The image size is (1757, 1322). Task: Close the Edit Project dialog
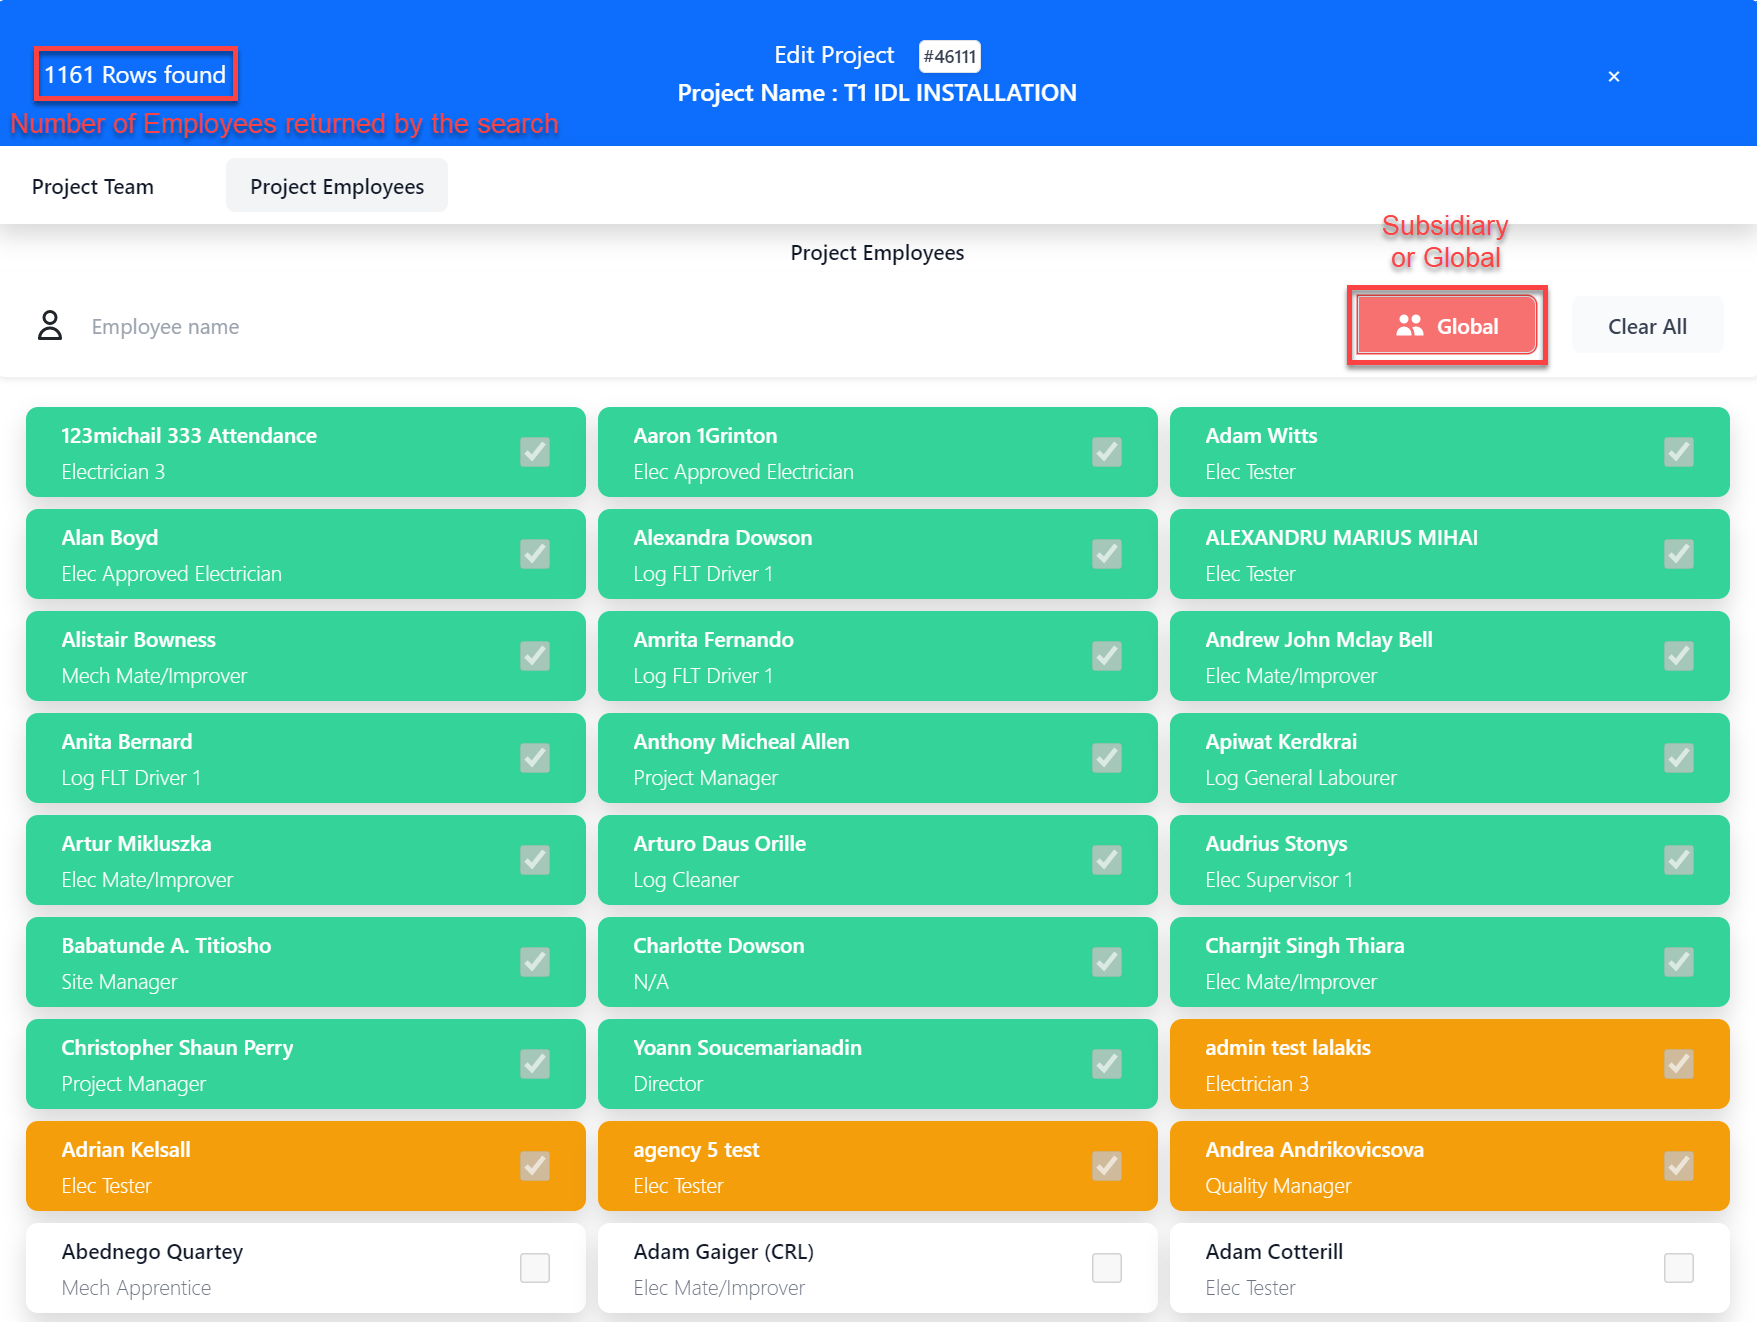1613,76
